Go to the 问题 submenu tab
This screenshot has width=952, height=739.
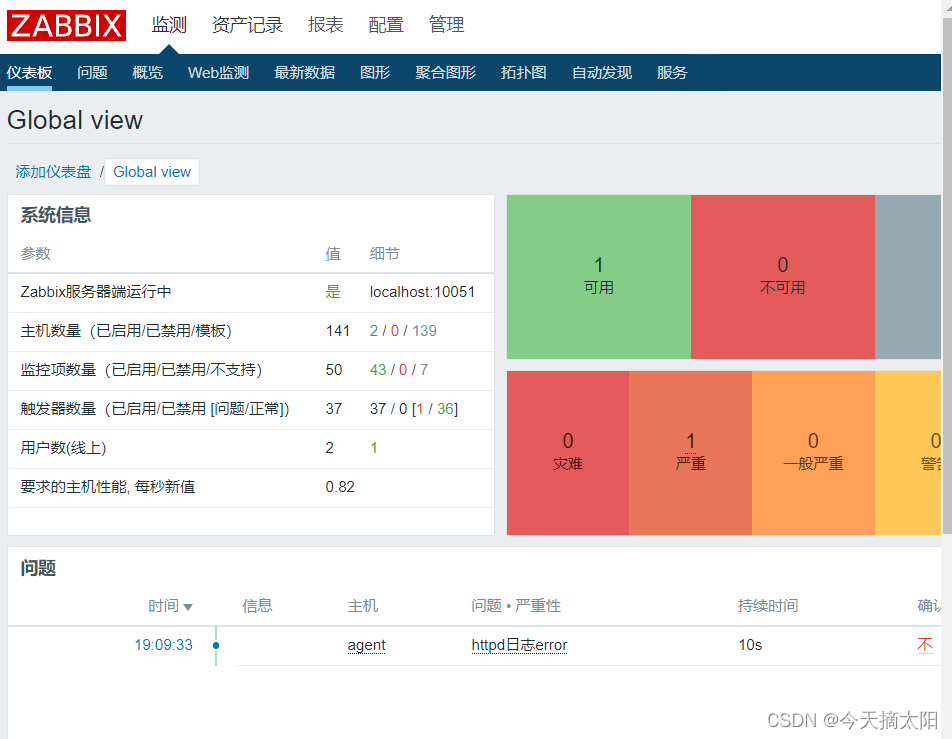[x=92, y=73]
